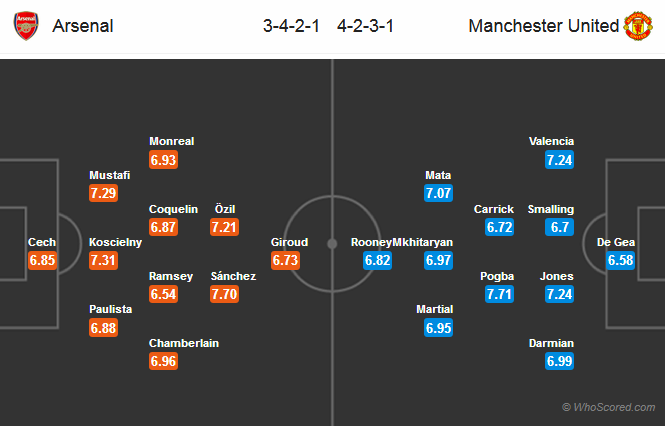Click Özil's 7.21 rating badge
The height and width of the screenshot is (426, 665).
point(225,227)
